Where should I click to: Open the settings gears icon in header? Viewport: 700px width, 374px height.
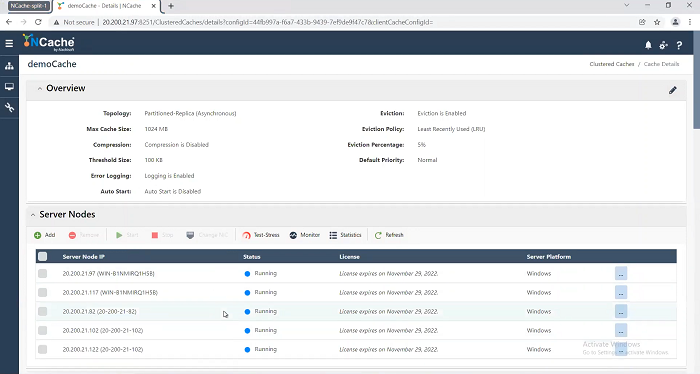663,45
